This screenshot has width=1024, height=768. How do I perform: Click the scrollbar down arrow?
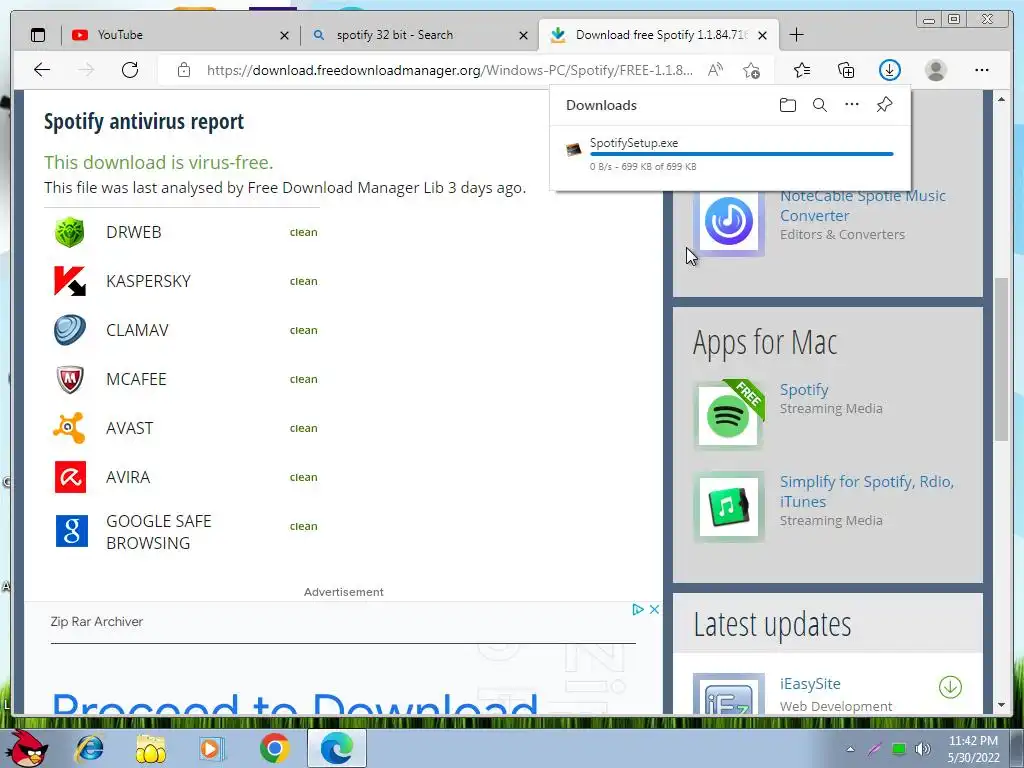1001,705
